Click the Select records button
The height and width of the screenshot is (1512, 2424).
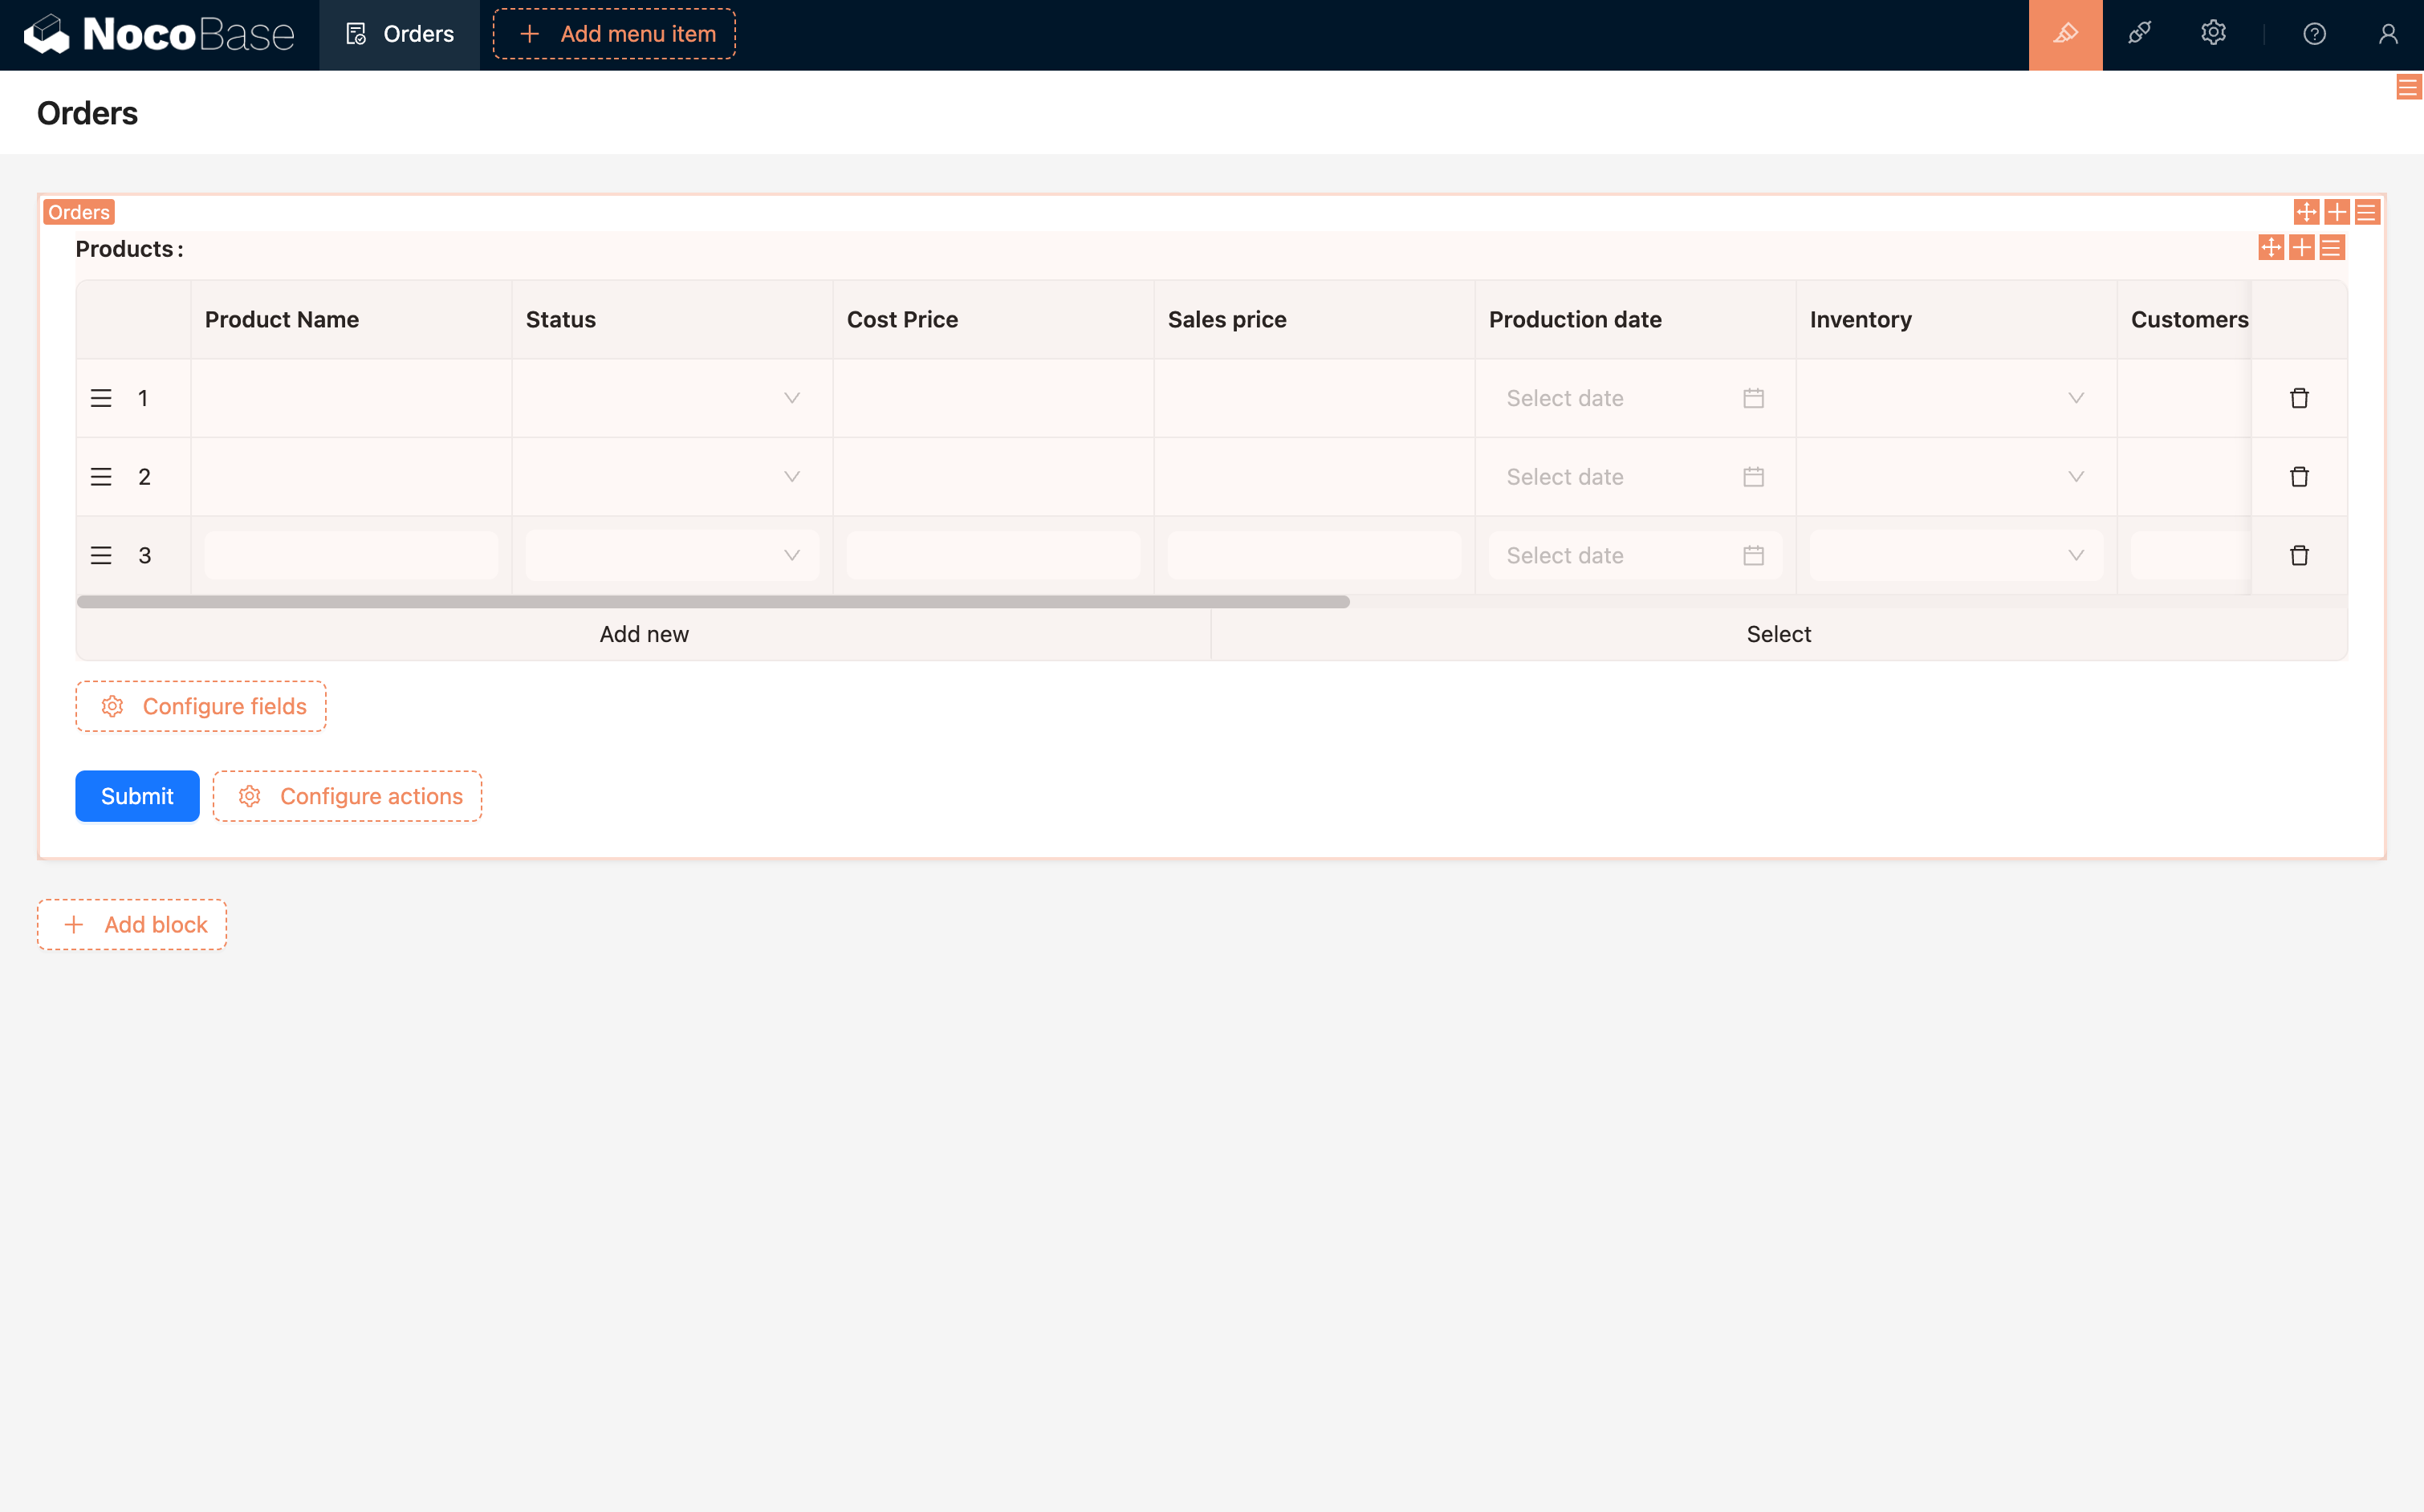point(1778,634)
